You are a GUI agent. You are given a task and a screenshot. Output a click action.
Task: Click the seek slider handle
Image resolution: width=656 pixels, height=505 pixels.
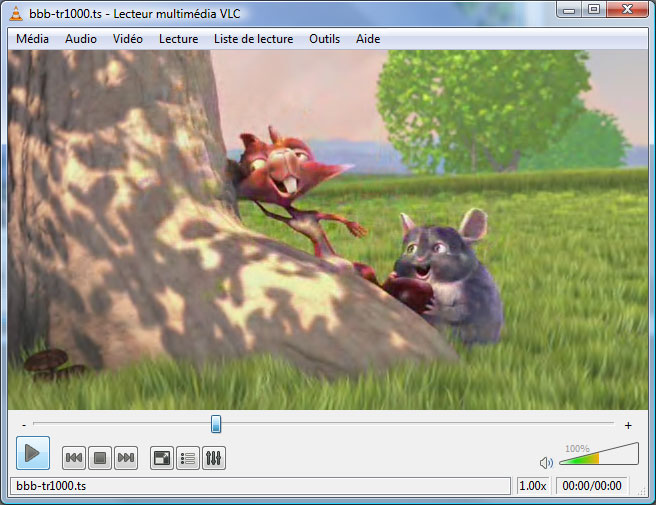pos(216,425)
